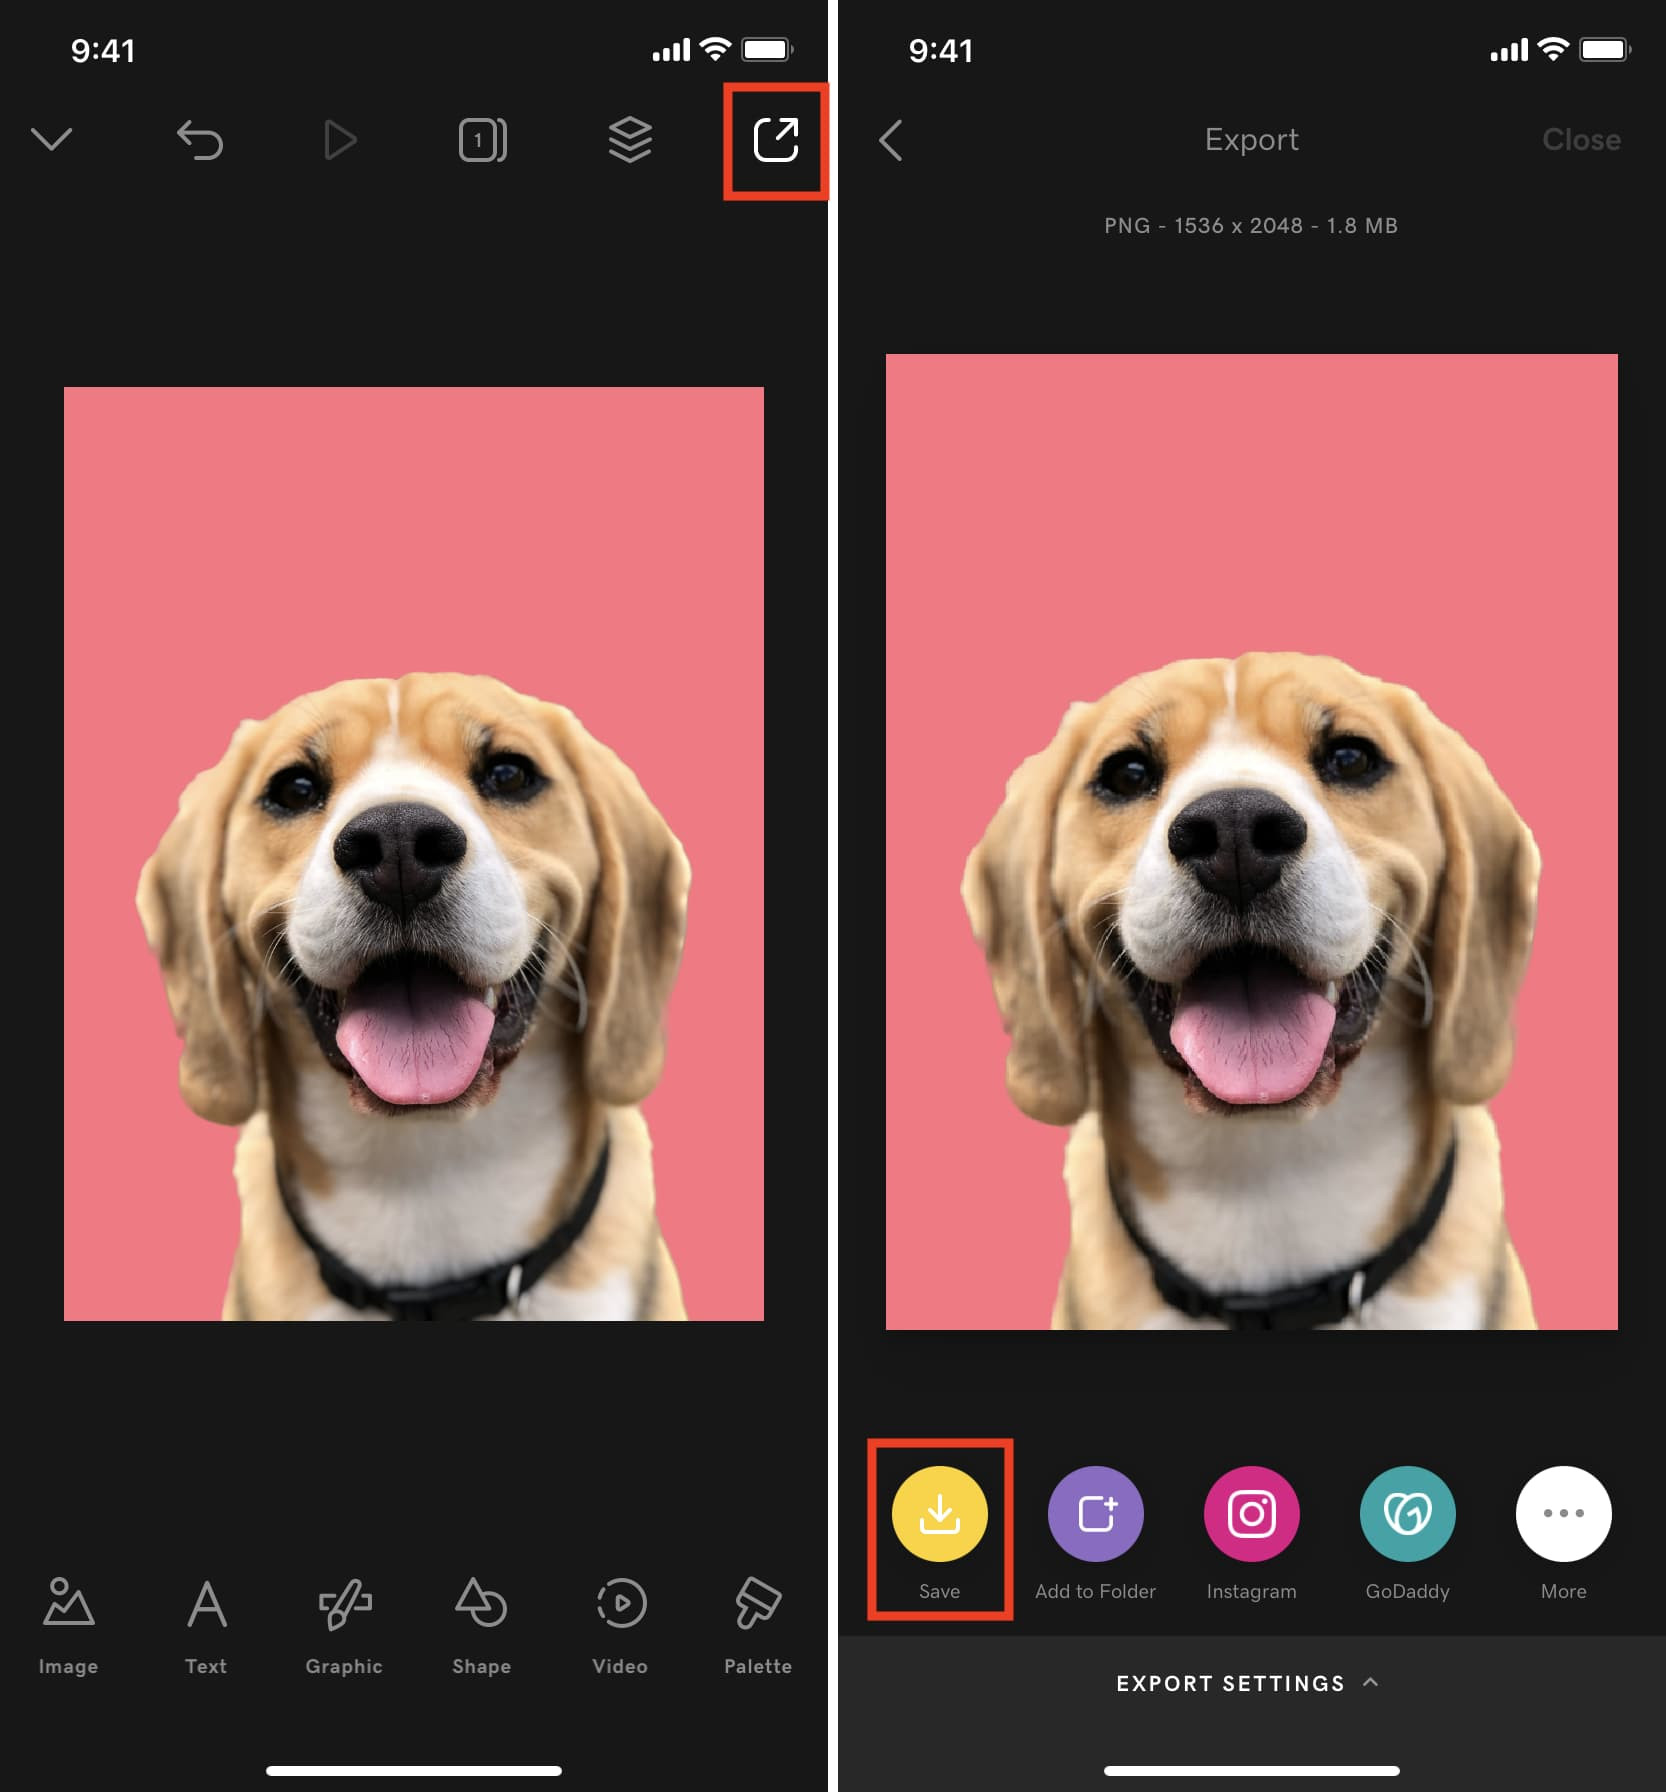Open the Palette tool

[758, 1626]
